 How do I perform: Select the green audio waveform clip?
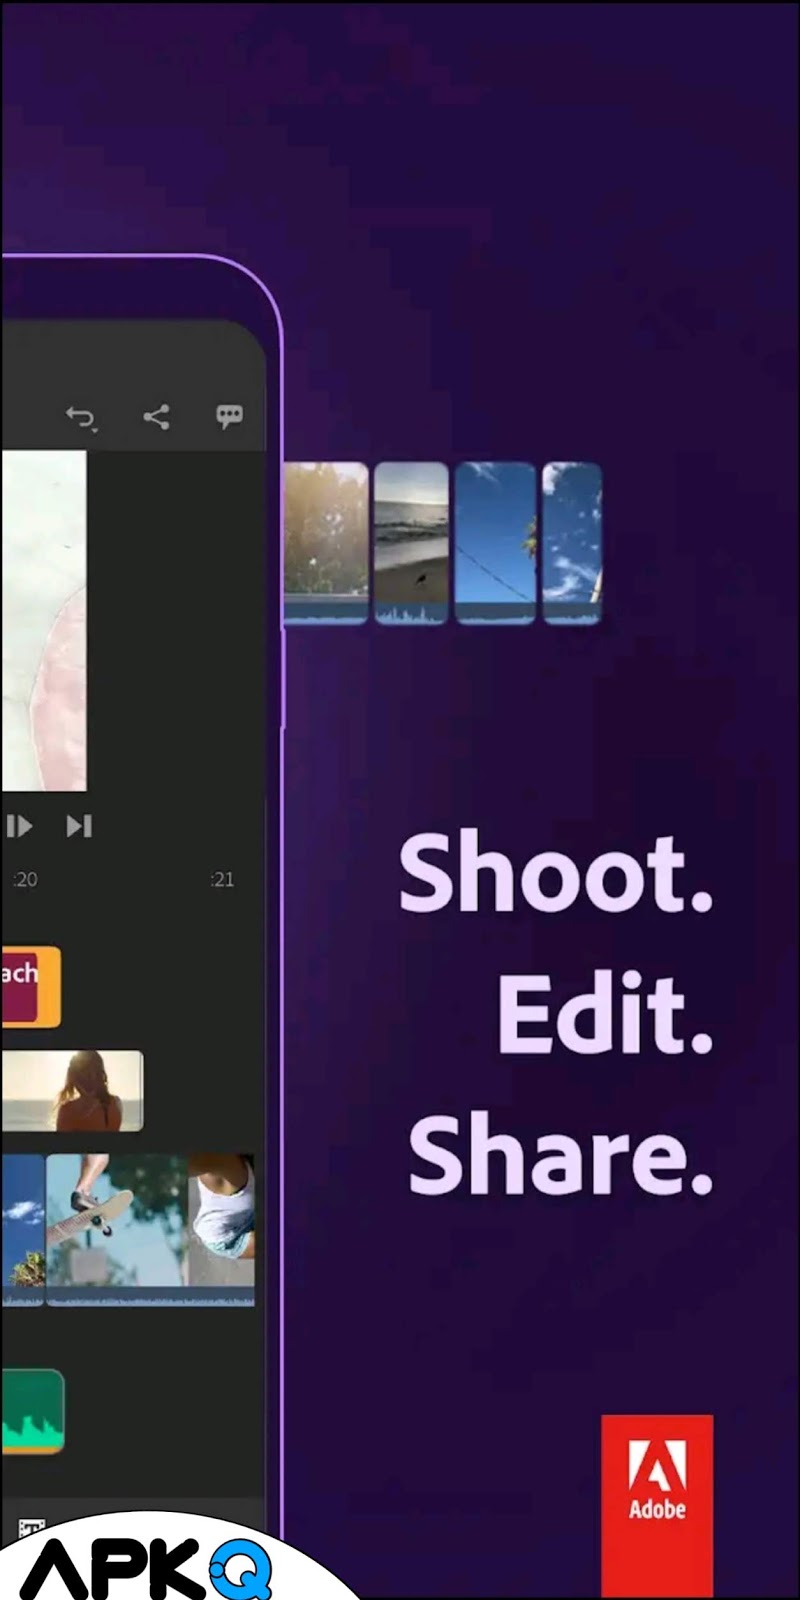32,1411
